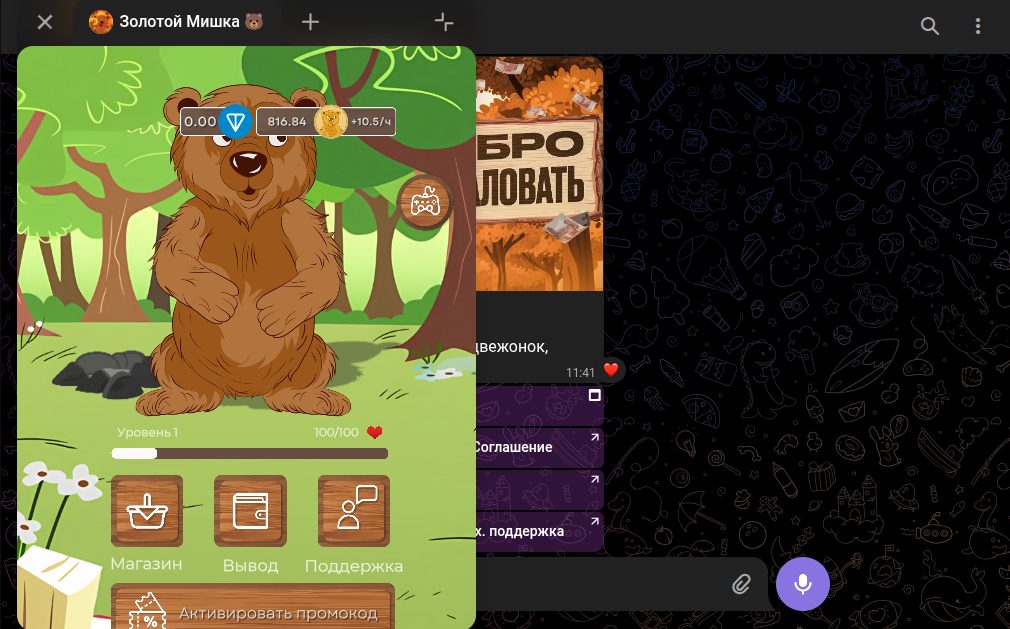Click the heart reaction on message
The image size is (1010, 629).
click(611, 371)
